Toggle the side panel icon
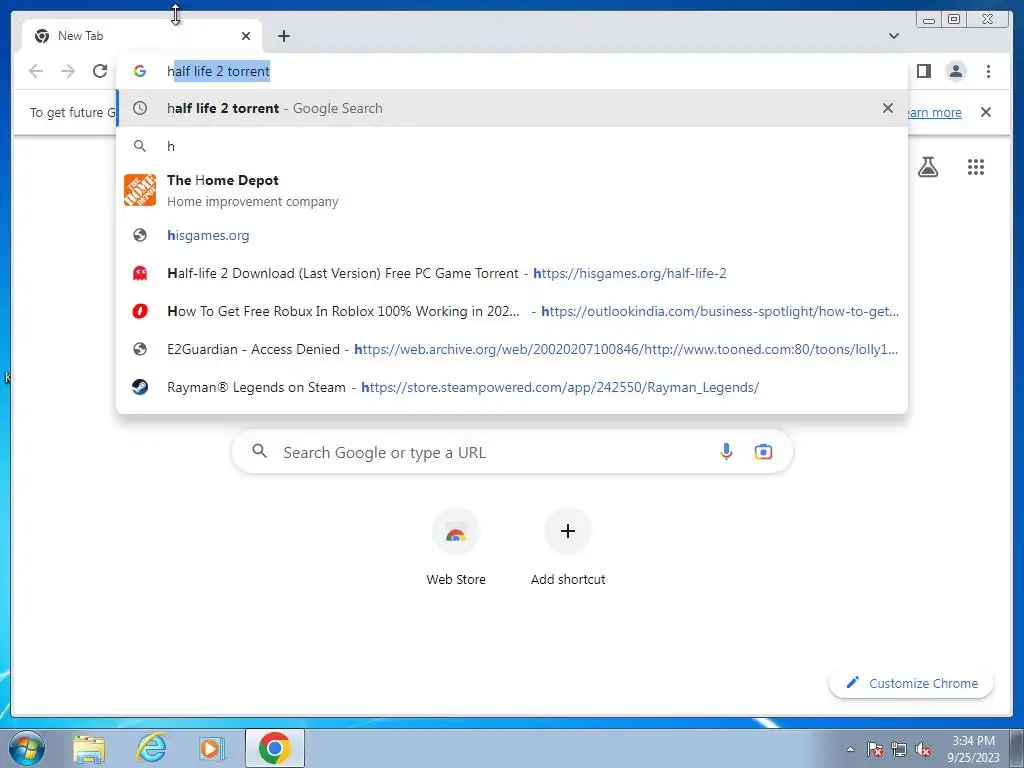Image resolution: width=1024 pixels, height=768 pixels. coord(923,71)
